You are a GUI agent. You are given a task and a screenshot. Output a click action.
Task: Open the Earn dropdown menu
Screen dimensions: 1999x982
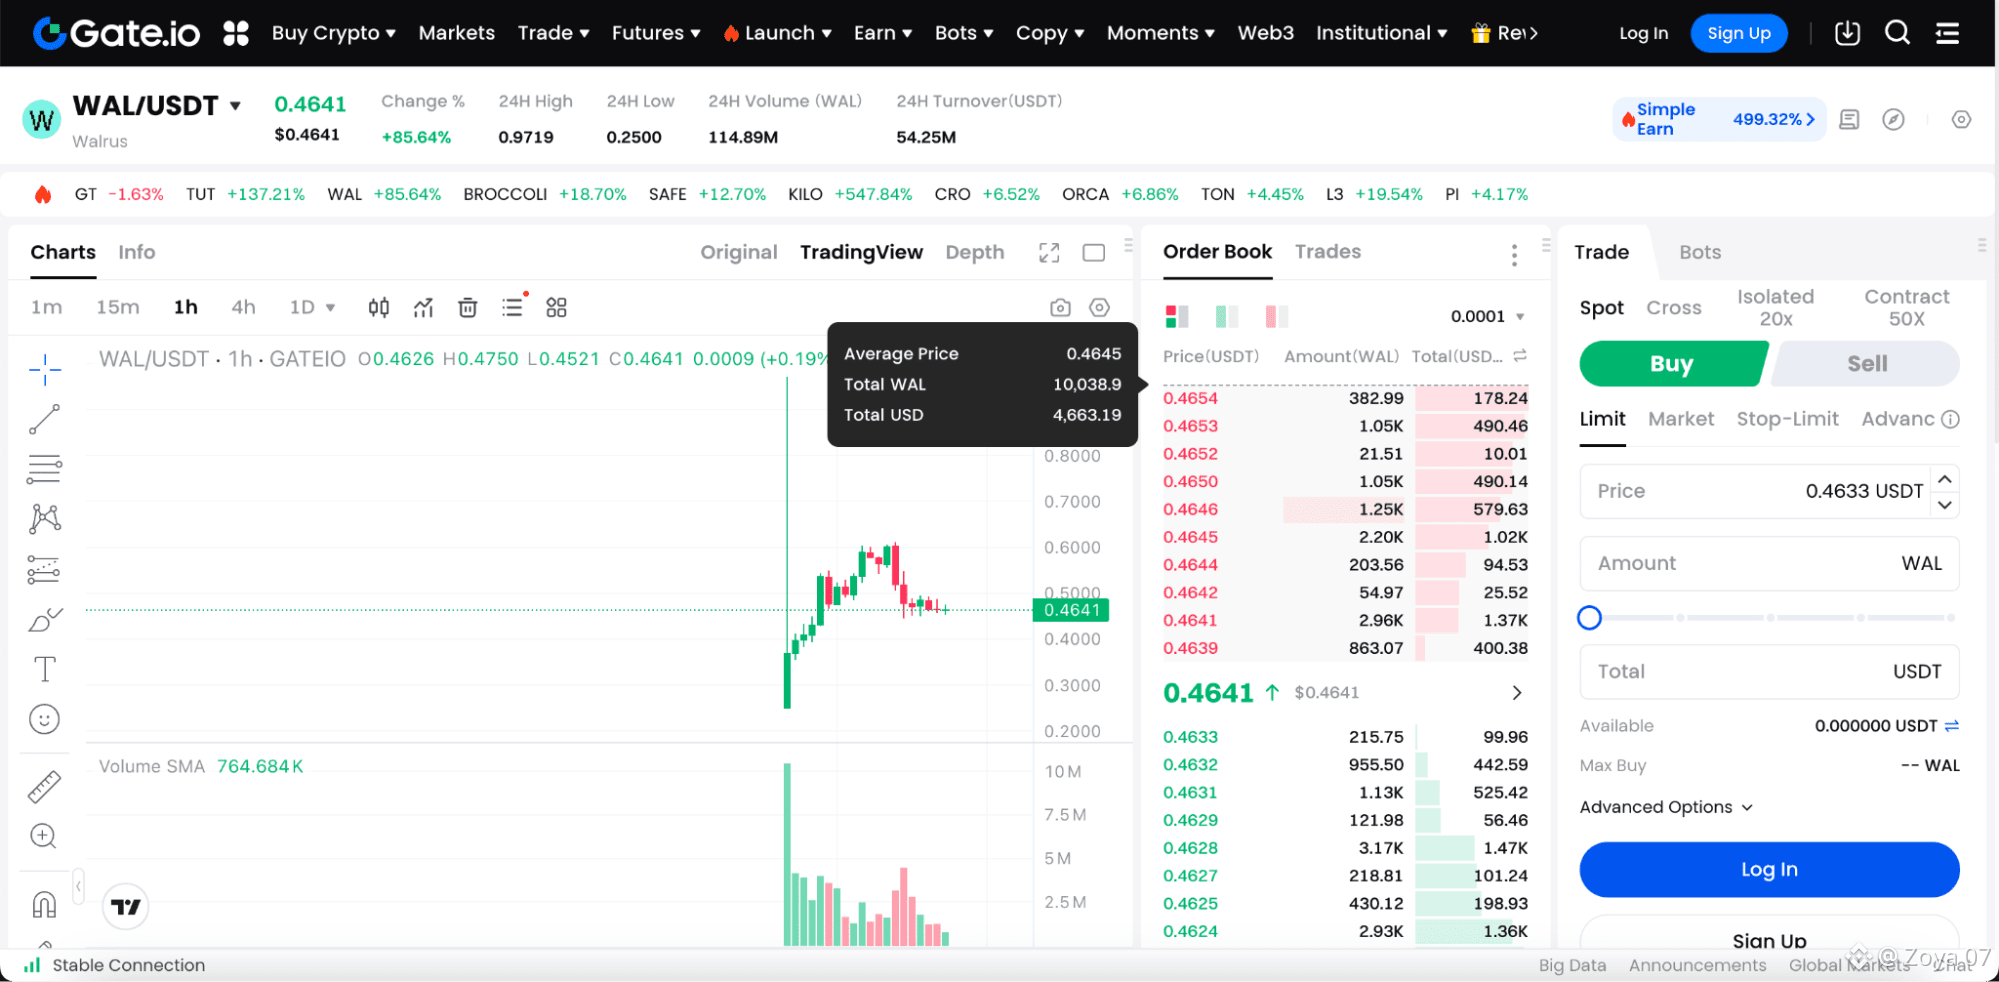click(x=883, y=33)
